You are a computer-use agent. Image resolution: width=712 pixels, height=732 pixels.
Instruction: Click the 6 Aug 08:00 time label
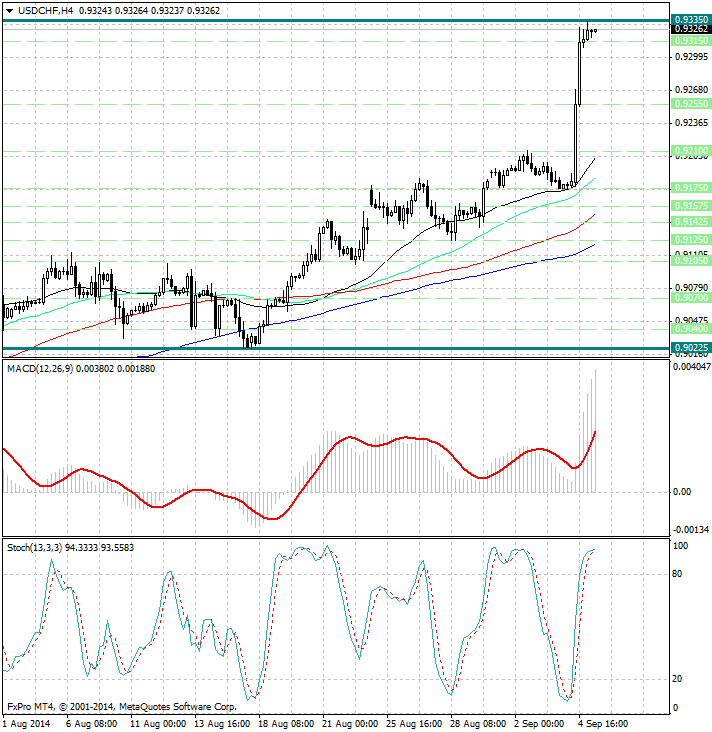[92, 724]
